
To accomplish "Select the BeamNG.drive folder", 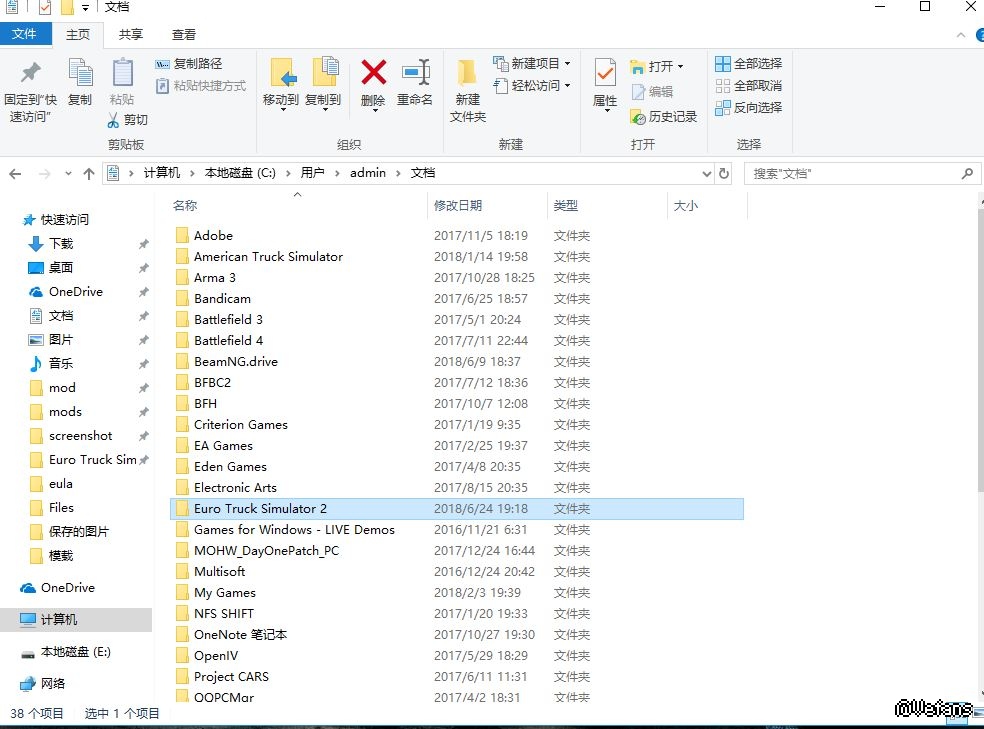I will point(457,362).
